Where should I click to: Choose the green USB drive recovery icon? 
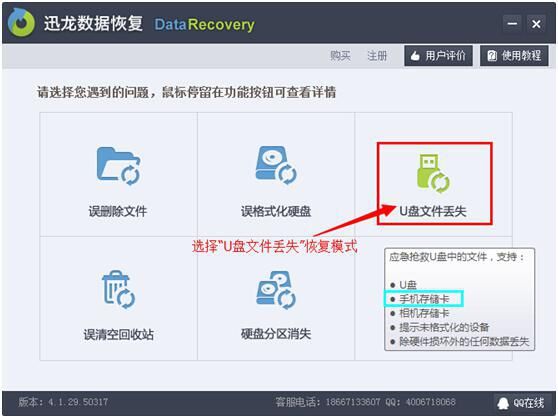coord(433,174)
